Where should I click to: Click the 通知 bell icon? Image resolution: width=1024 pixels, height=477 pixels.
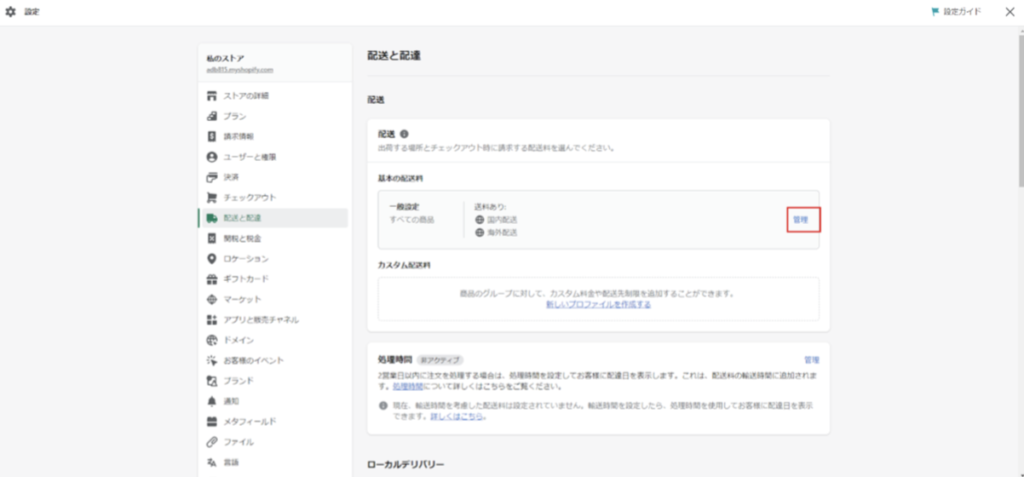coord(211,401)
